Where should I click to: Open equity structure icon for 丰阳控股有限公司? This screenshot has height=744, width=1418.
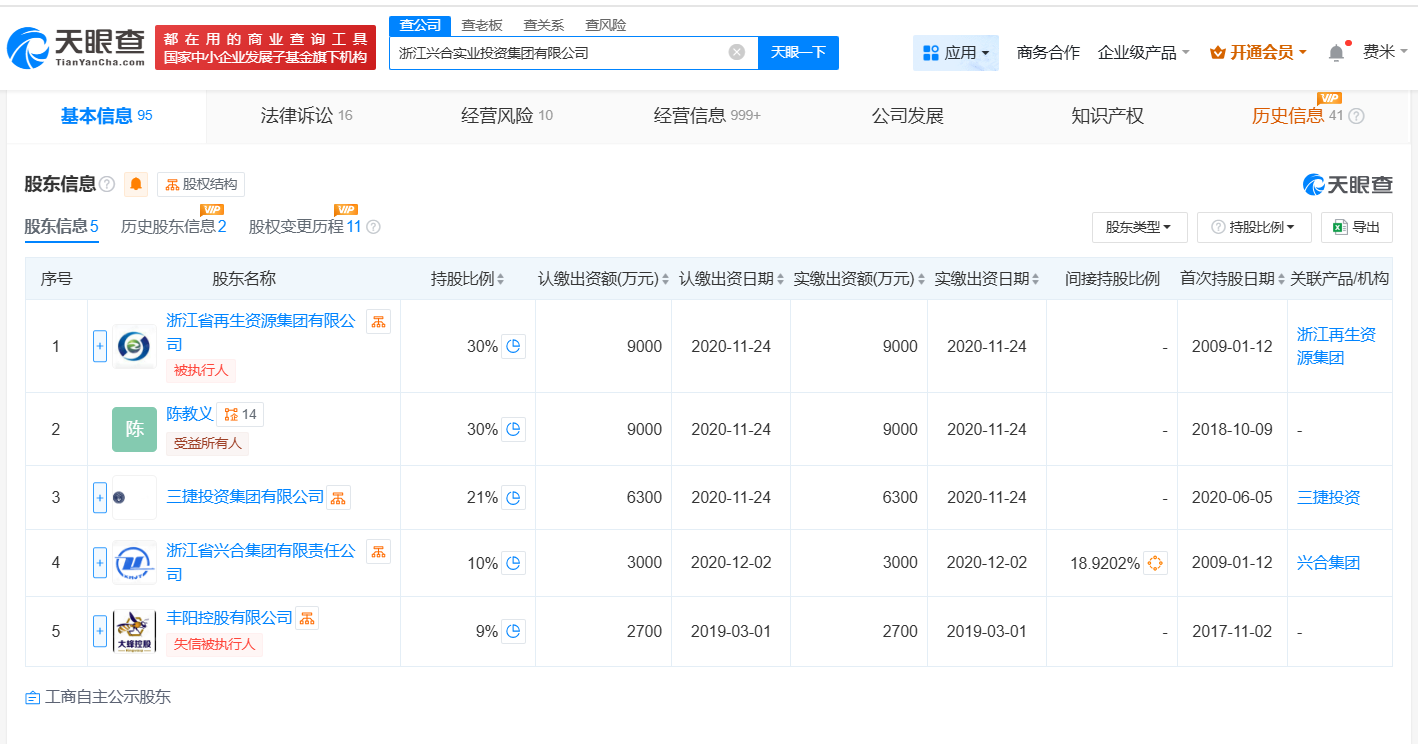coord(306,618)
